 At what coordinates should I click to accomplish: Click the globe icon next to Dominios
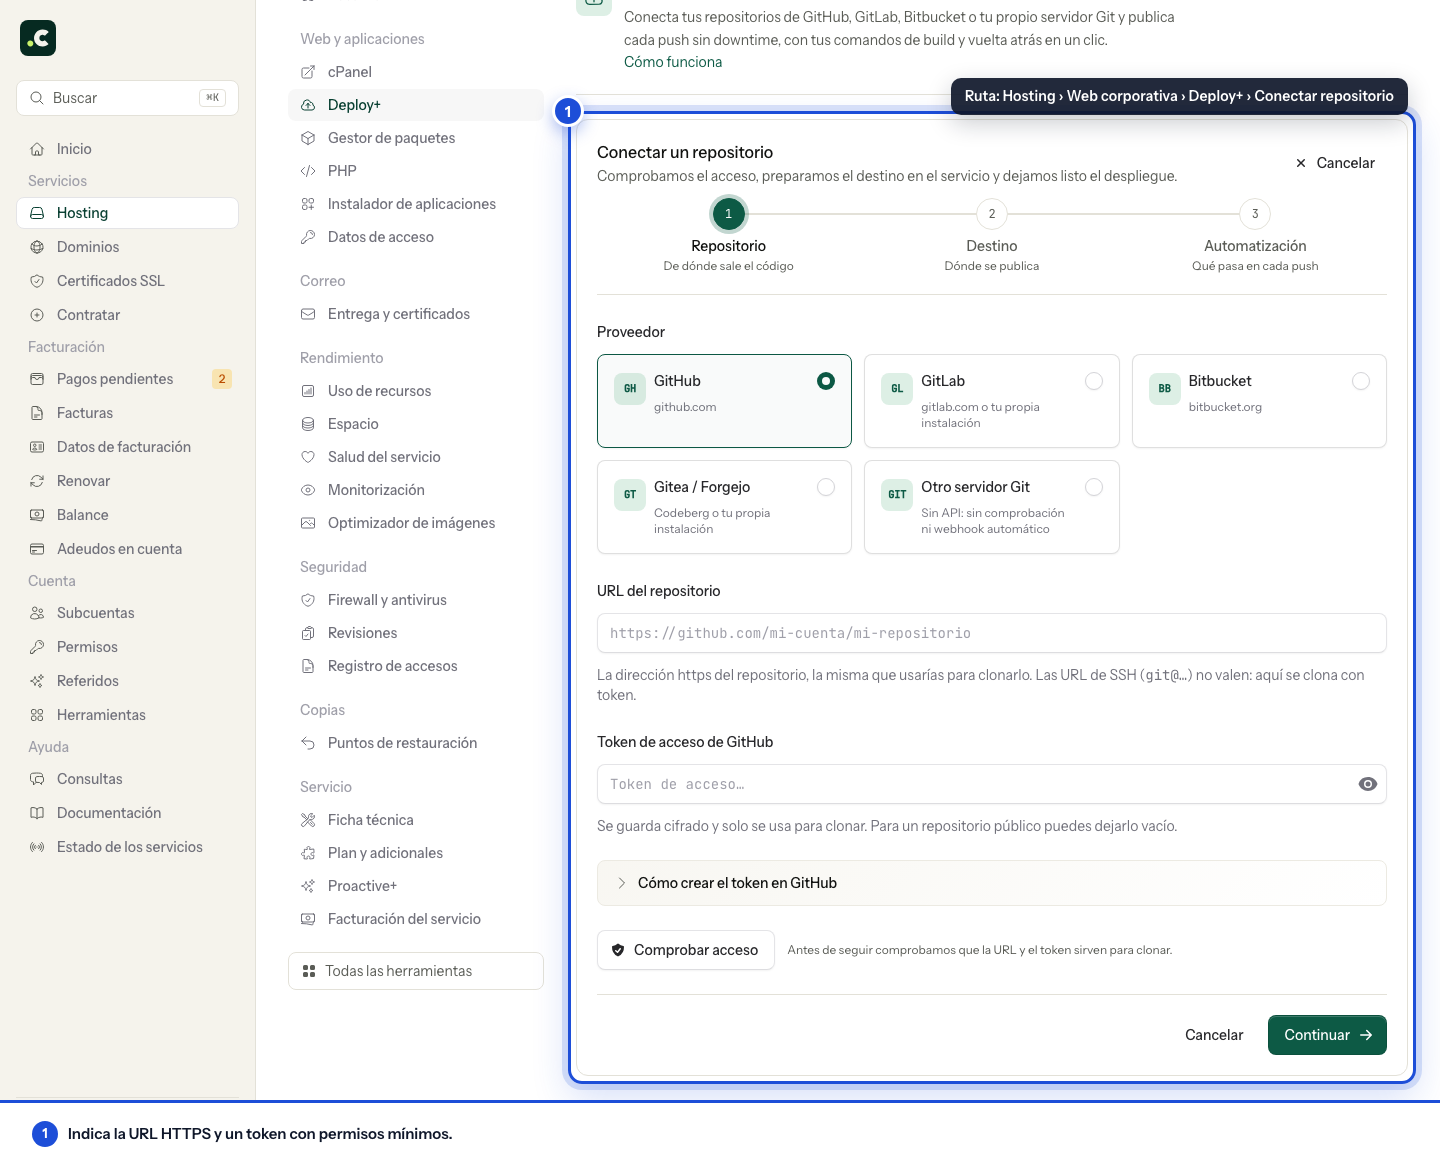point(37,247)
